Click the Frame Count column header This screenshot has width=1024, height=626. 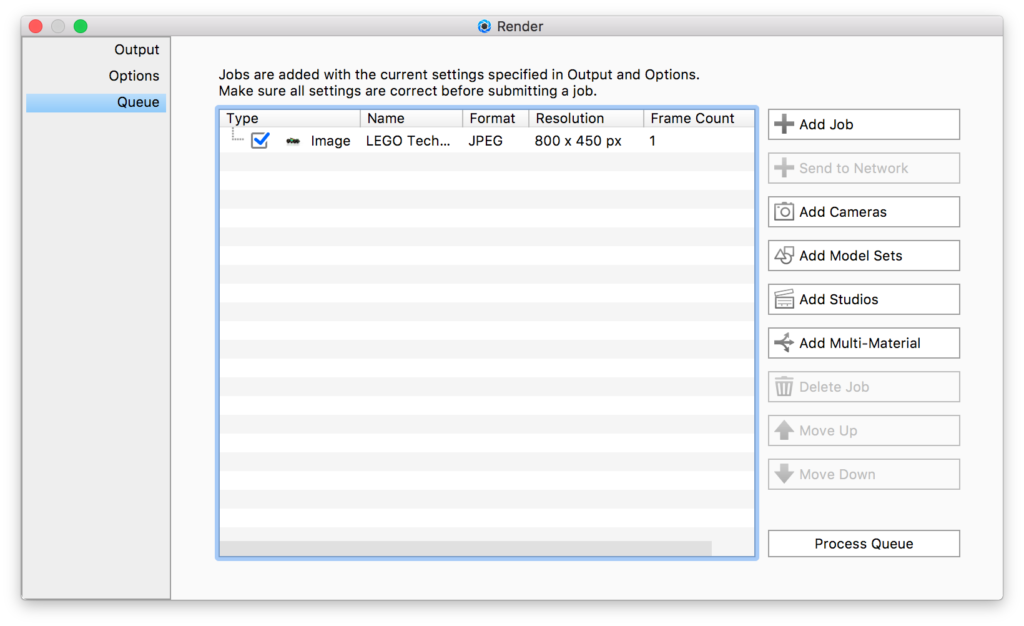coord(697,118)
